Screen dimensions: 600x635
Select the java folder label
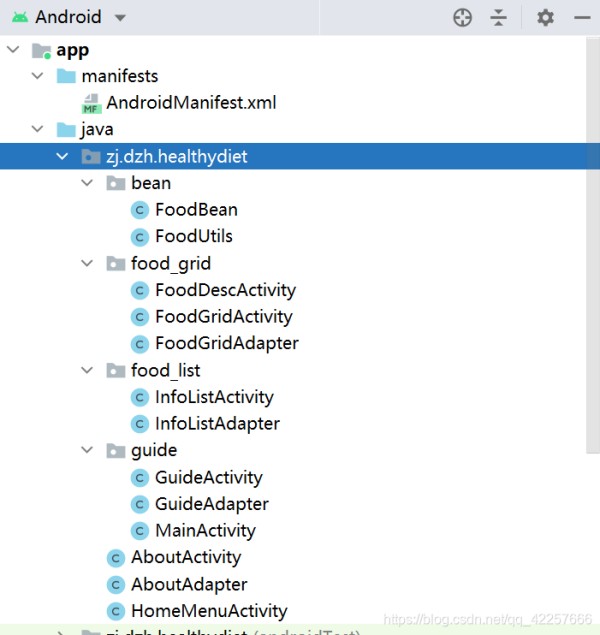pyautogui.click(x=97, y=130)
